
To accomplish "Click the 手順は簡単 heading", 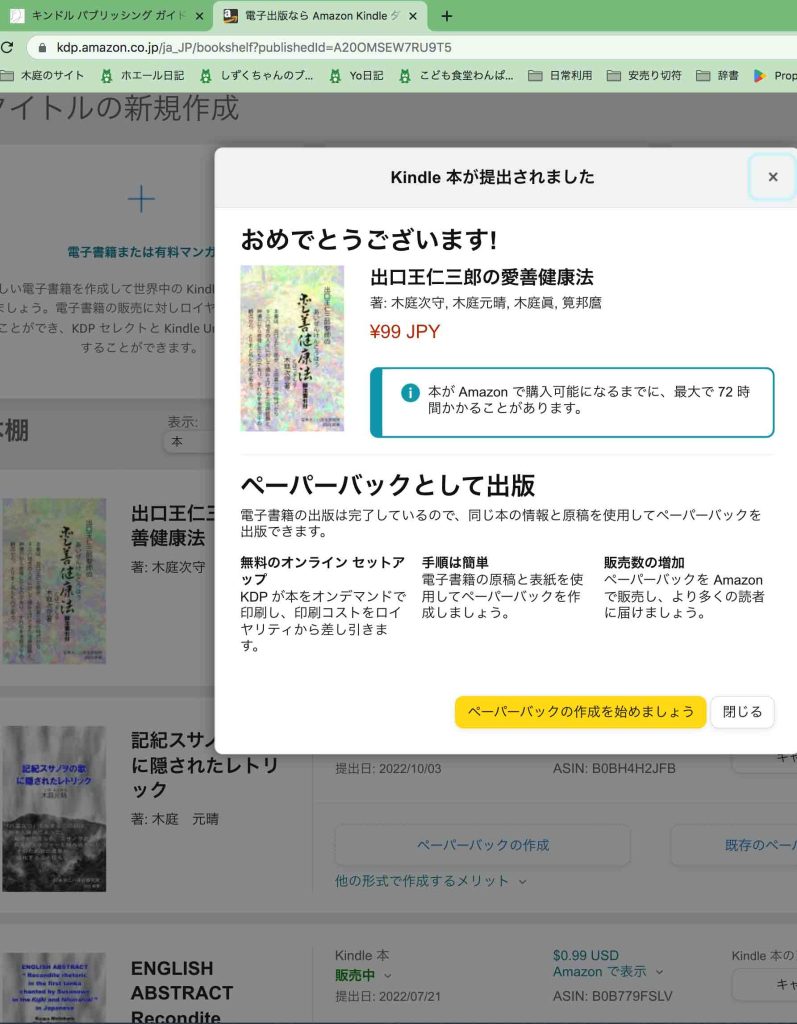I will click(455, 563).
